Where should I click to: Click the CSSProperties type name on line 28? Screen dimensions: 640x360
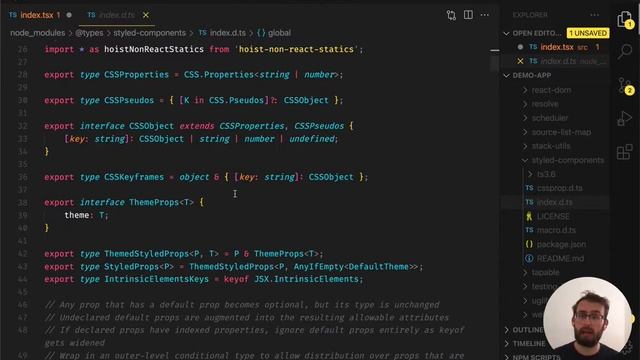point(136,75)
